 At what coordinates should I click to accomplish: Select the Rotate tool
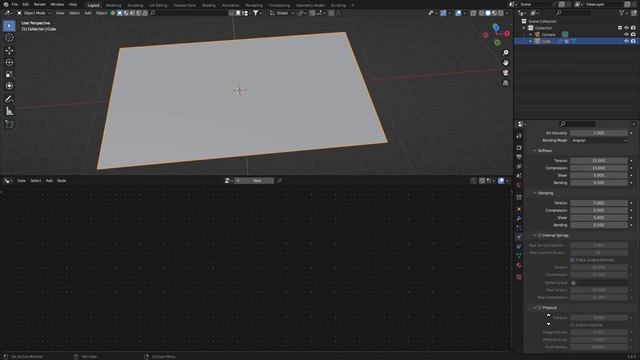9,62
